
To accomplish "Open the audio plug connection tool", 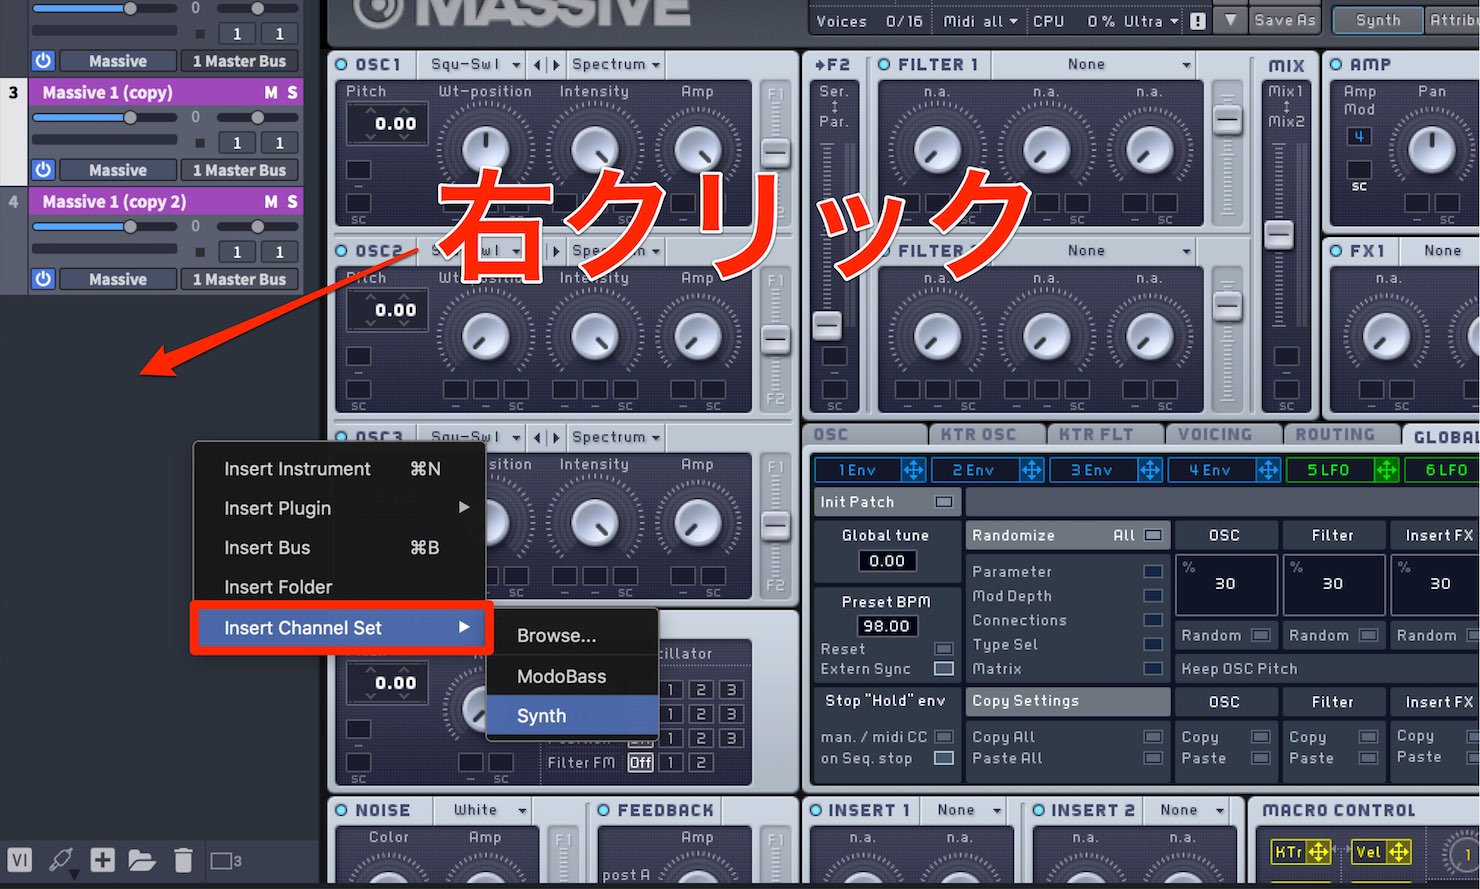I will 62,860.
